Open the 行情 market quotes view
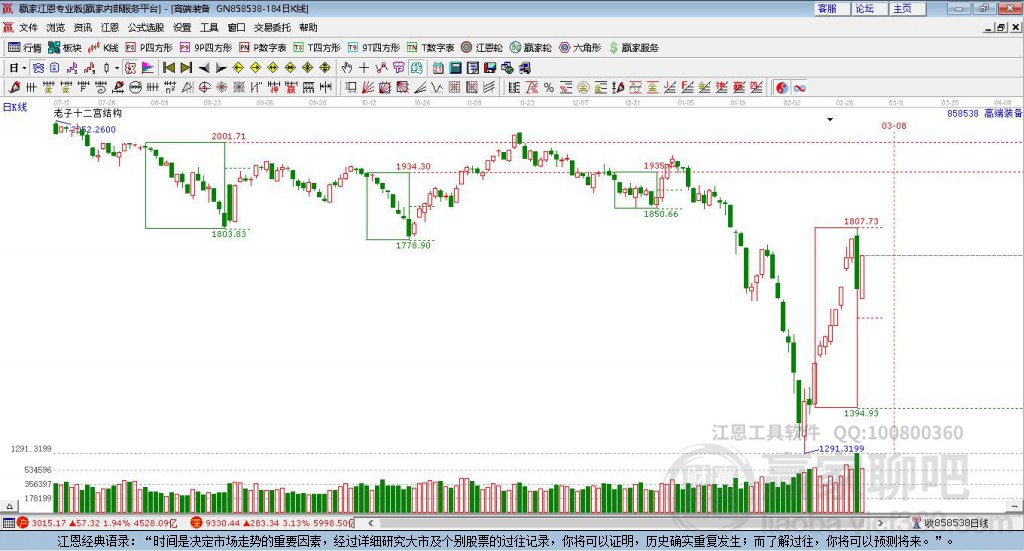1024x551 pixels. [24, 48]
